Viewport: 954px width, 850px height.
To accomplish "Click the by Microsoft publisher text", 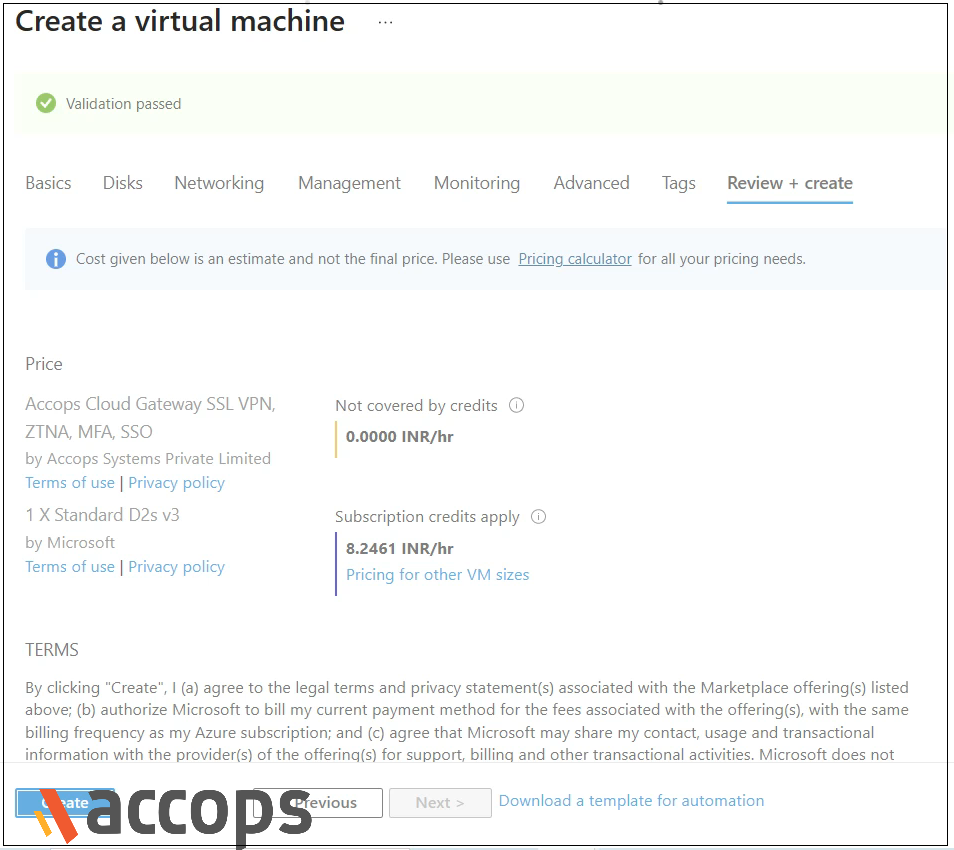I will [70, 543].
